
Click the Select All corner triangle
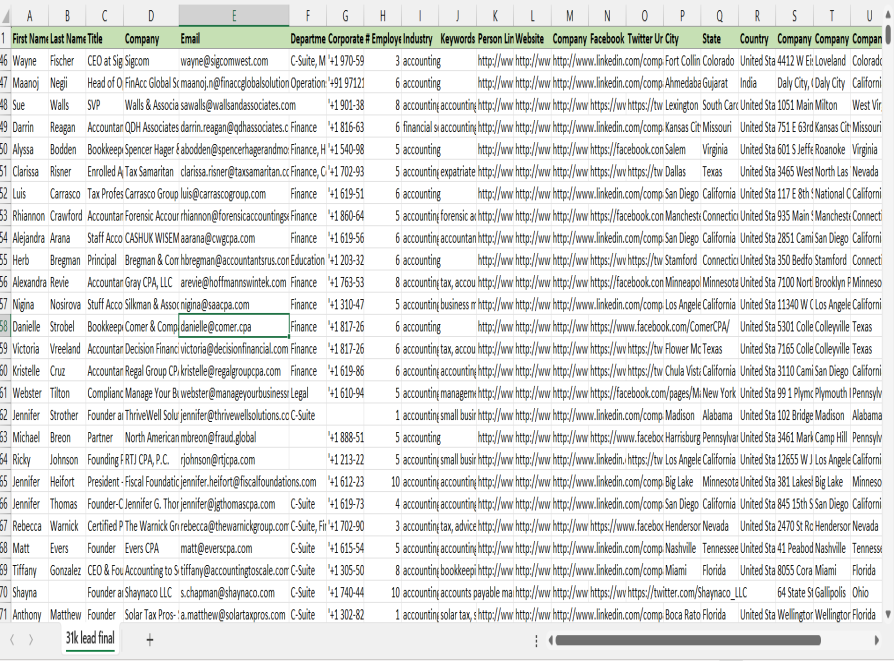coord(5,16)
